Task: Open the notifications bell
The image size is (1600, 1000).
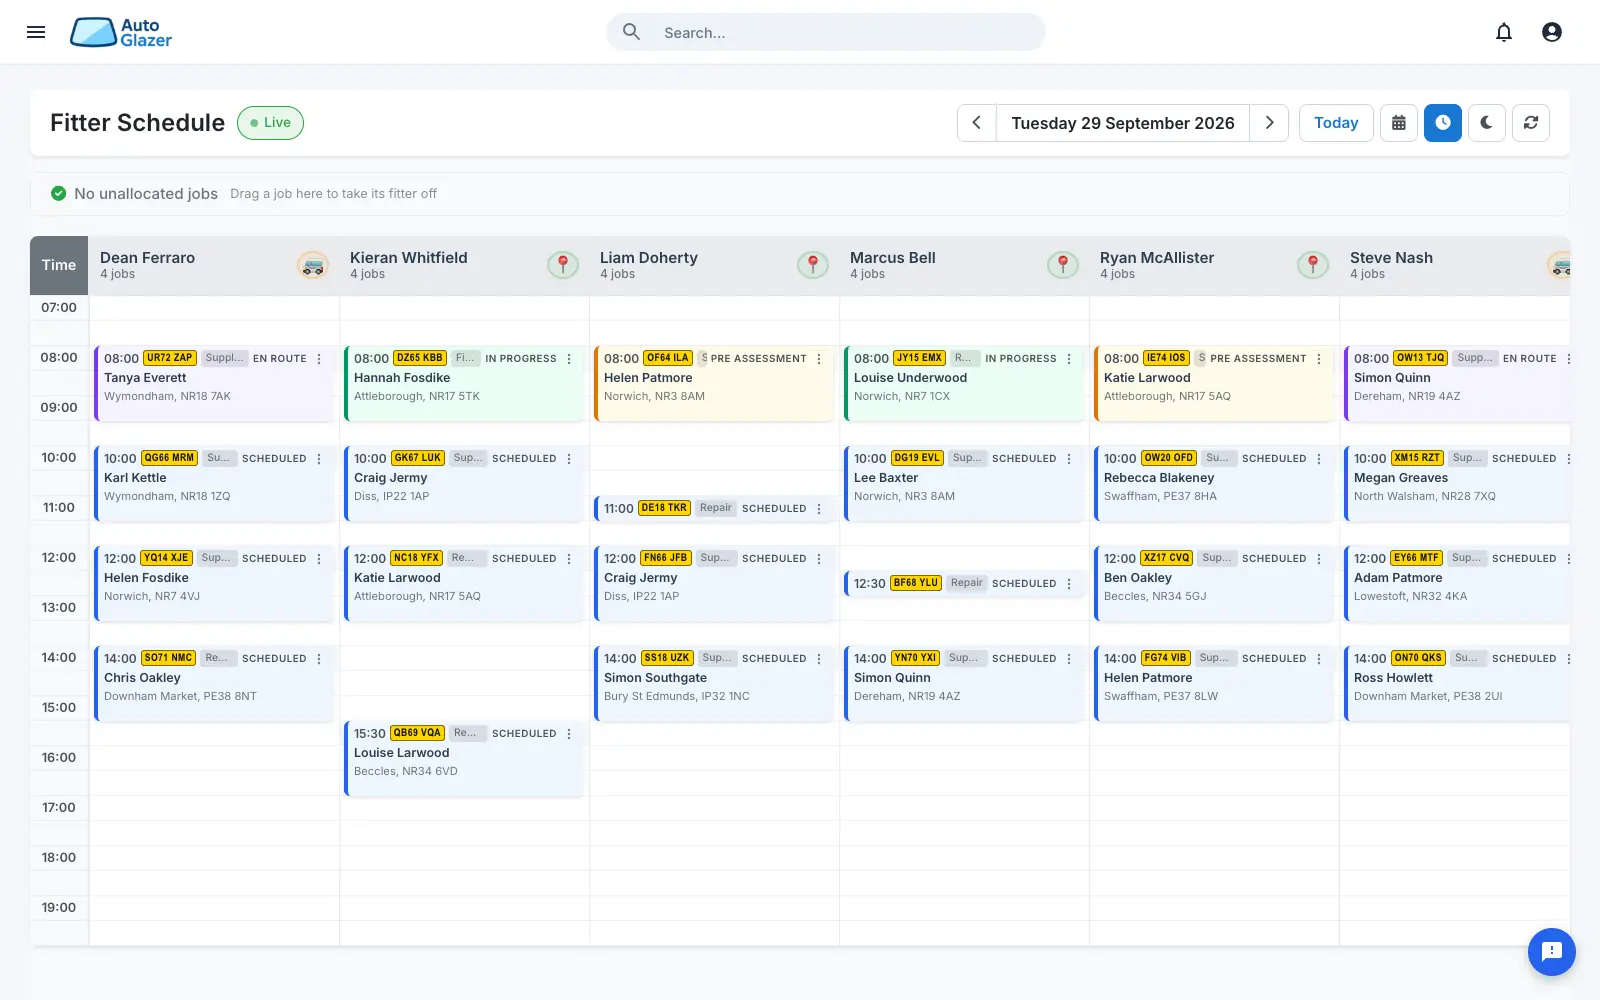Action: point(1504,32)
